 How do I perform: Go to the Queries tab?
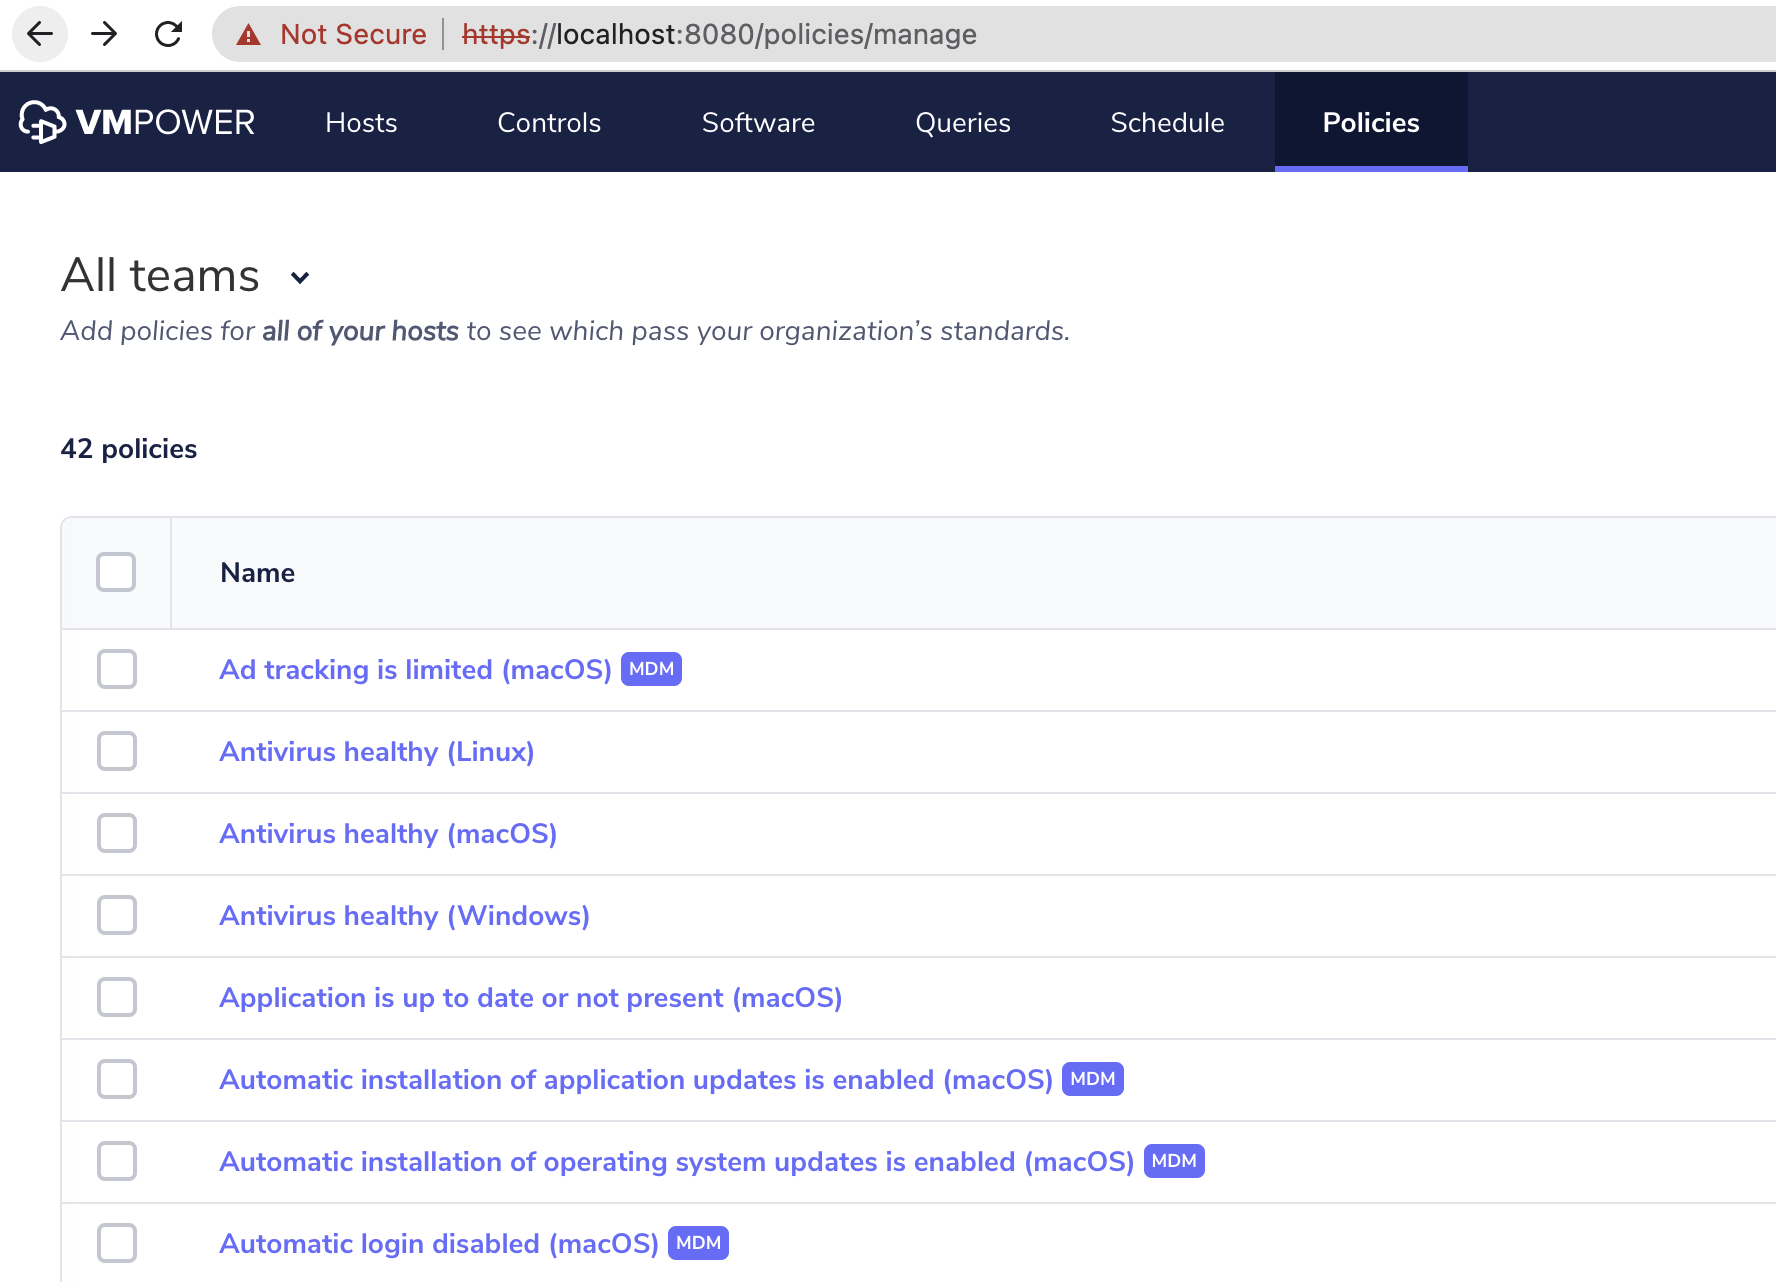click(963, 122)
